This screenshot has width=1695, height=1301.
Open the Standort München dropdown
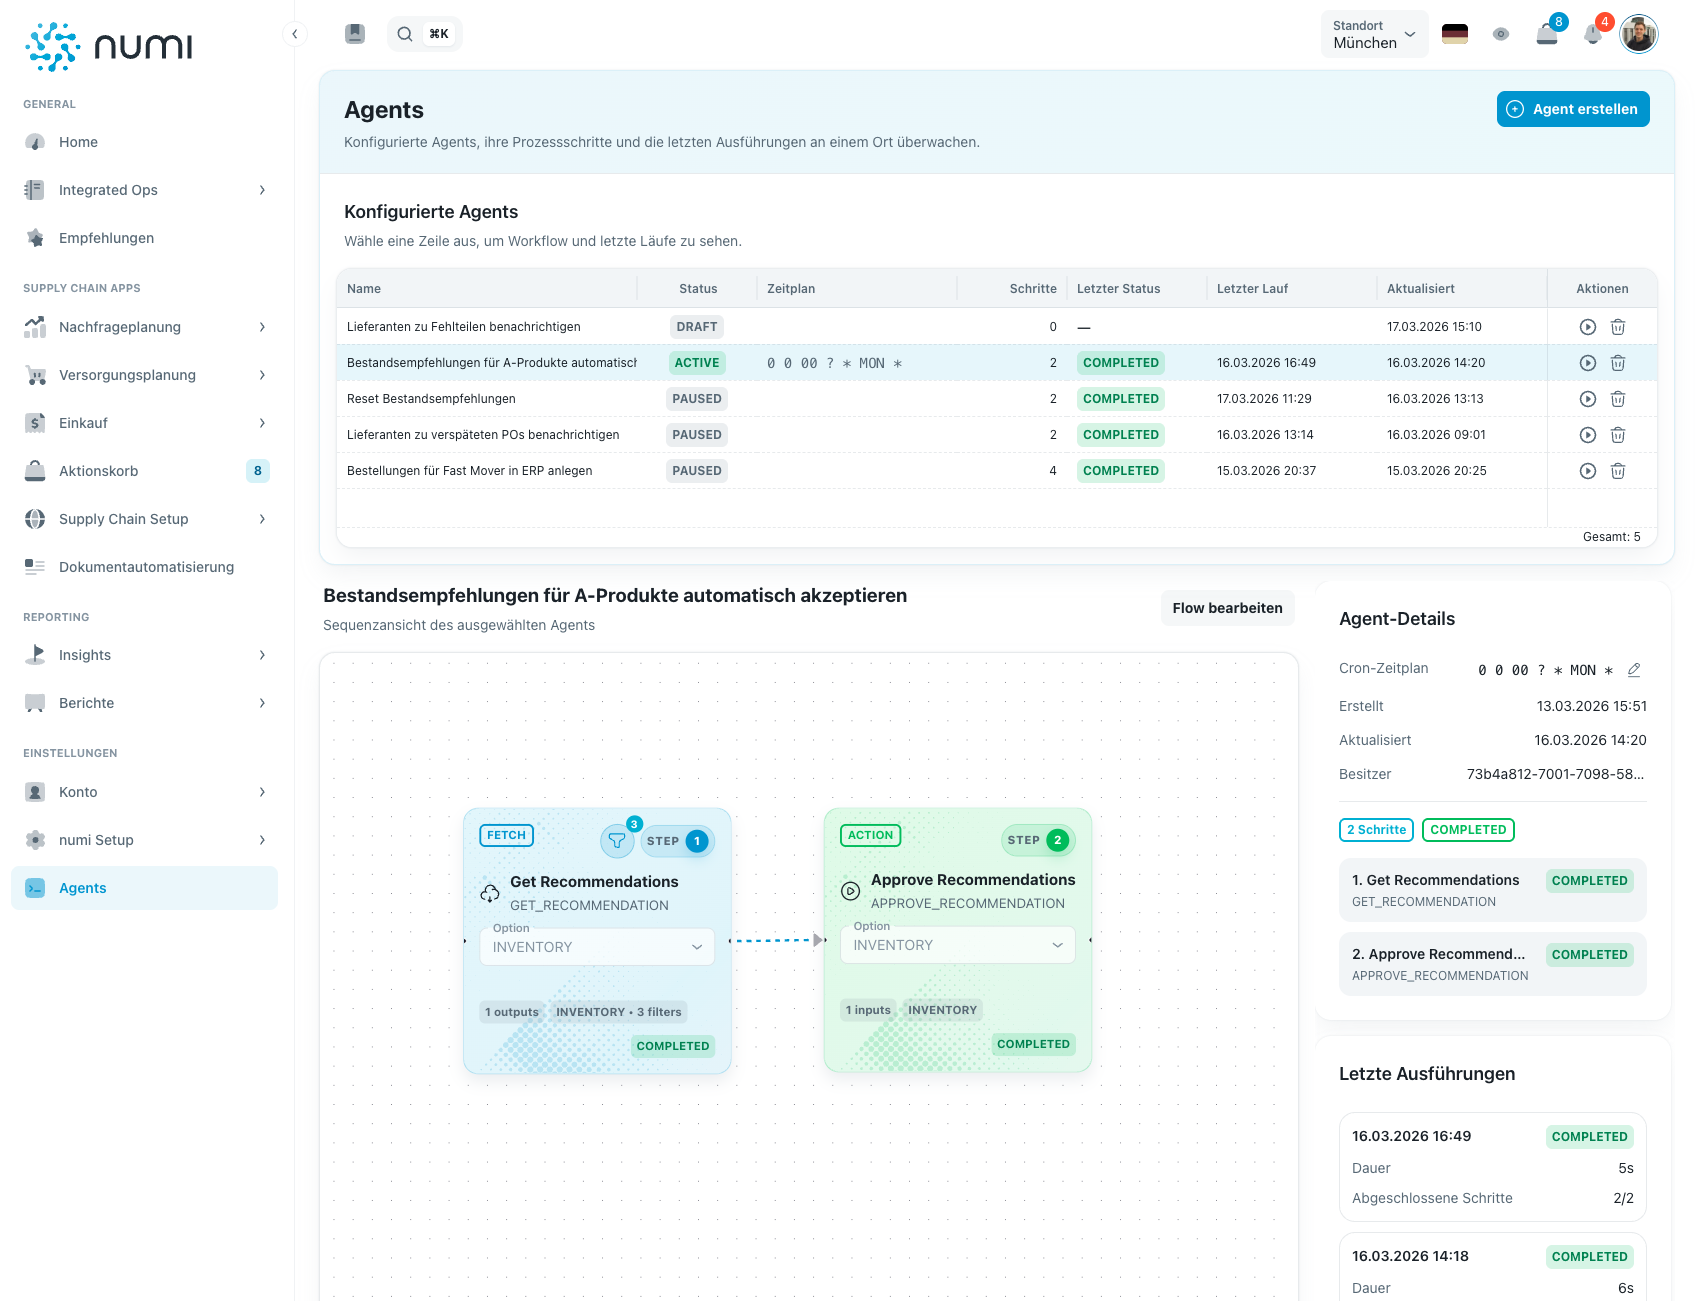[1374, 35]
